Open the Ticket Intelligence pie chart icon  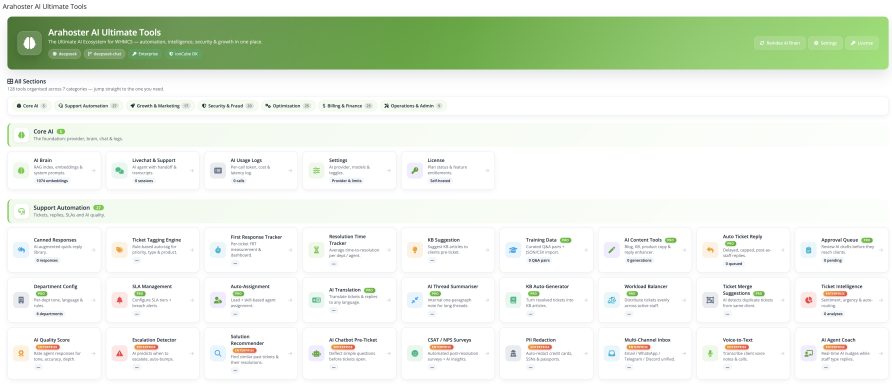point(809,300)
